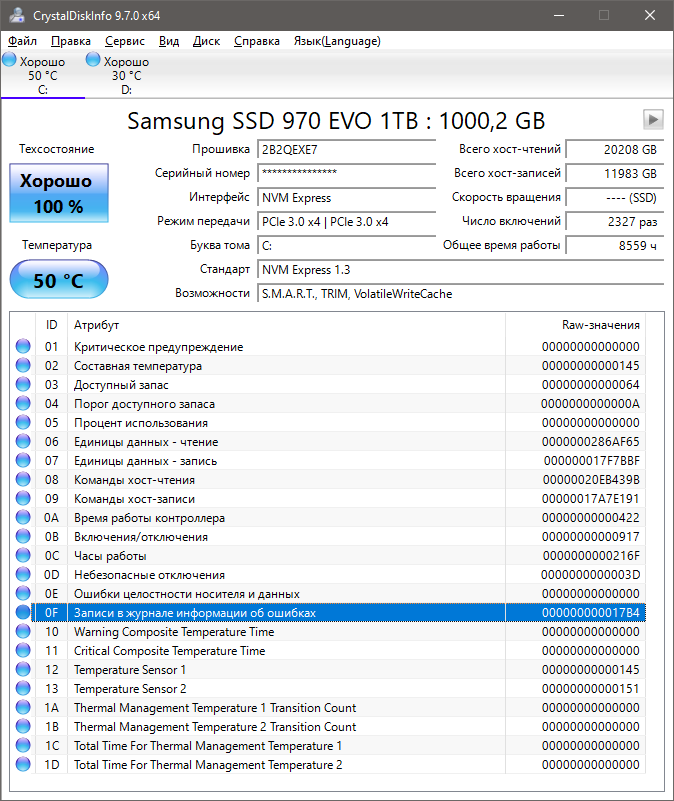
Task: Click the Прошивка firmware value field
Action: coord(332,149)
